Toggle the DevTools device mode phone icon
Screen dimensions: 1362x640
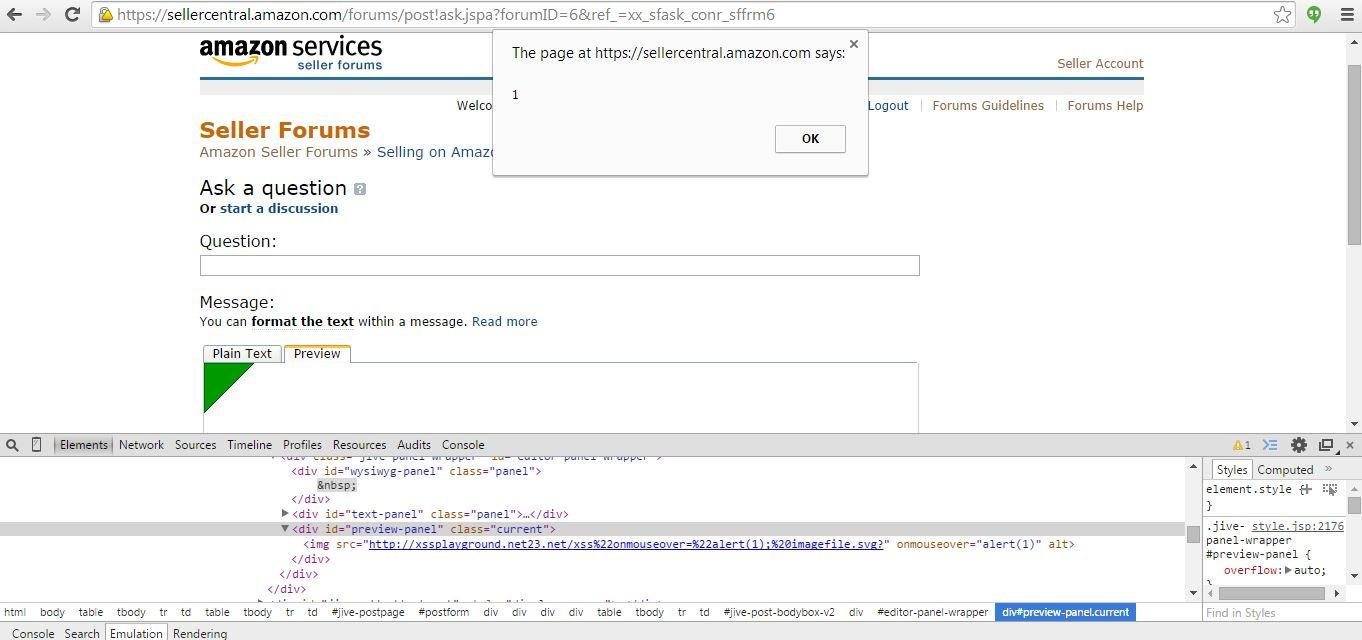36,445
